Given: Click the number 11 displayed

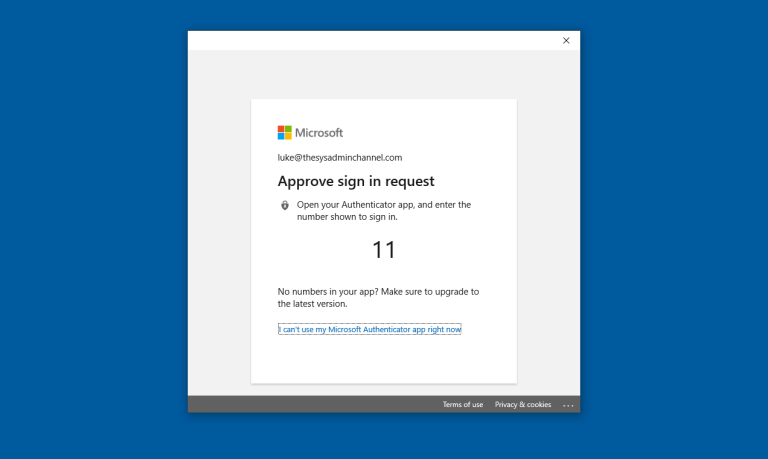Looking at the screenshot, I should point(384,250).
